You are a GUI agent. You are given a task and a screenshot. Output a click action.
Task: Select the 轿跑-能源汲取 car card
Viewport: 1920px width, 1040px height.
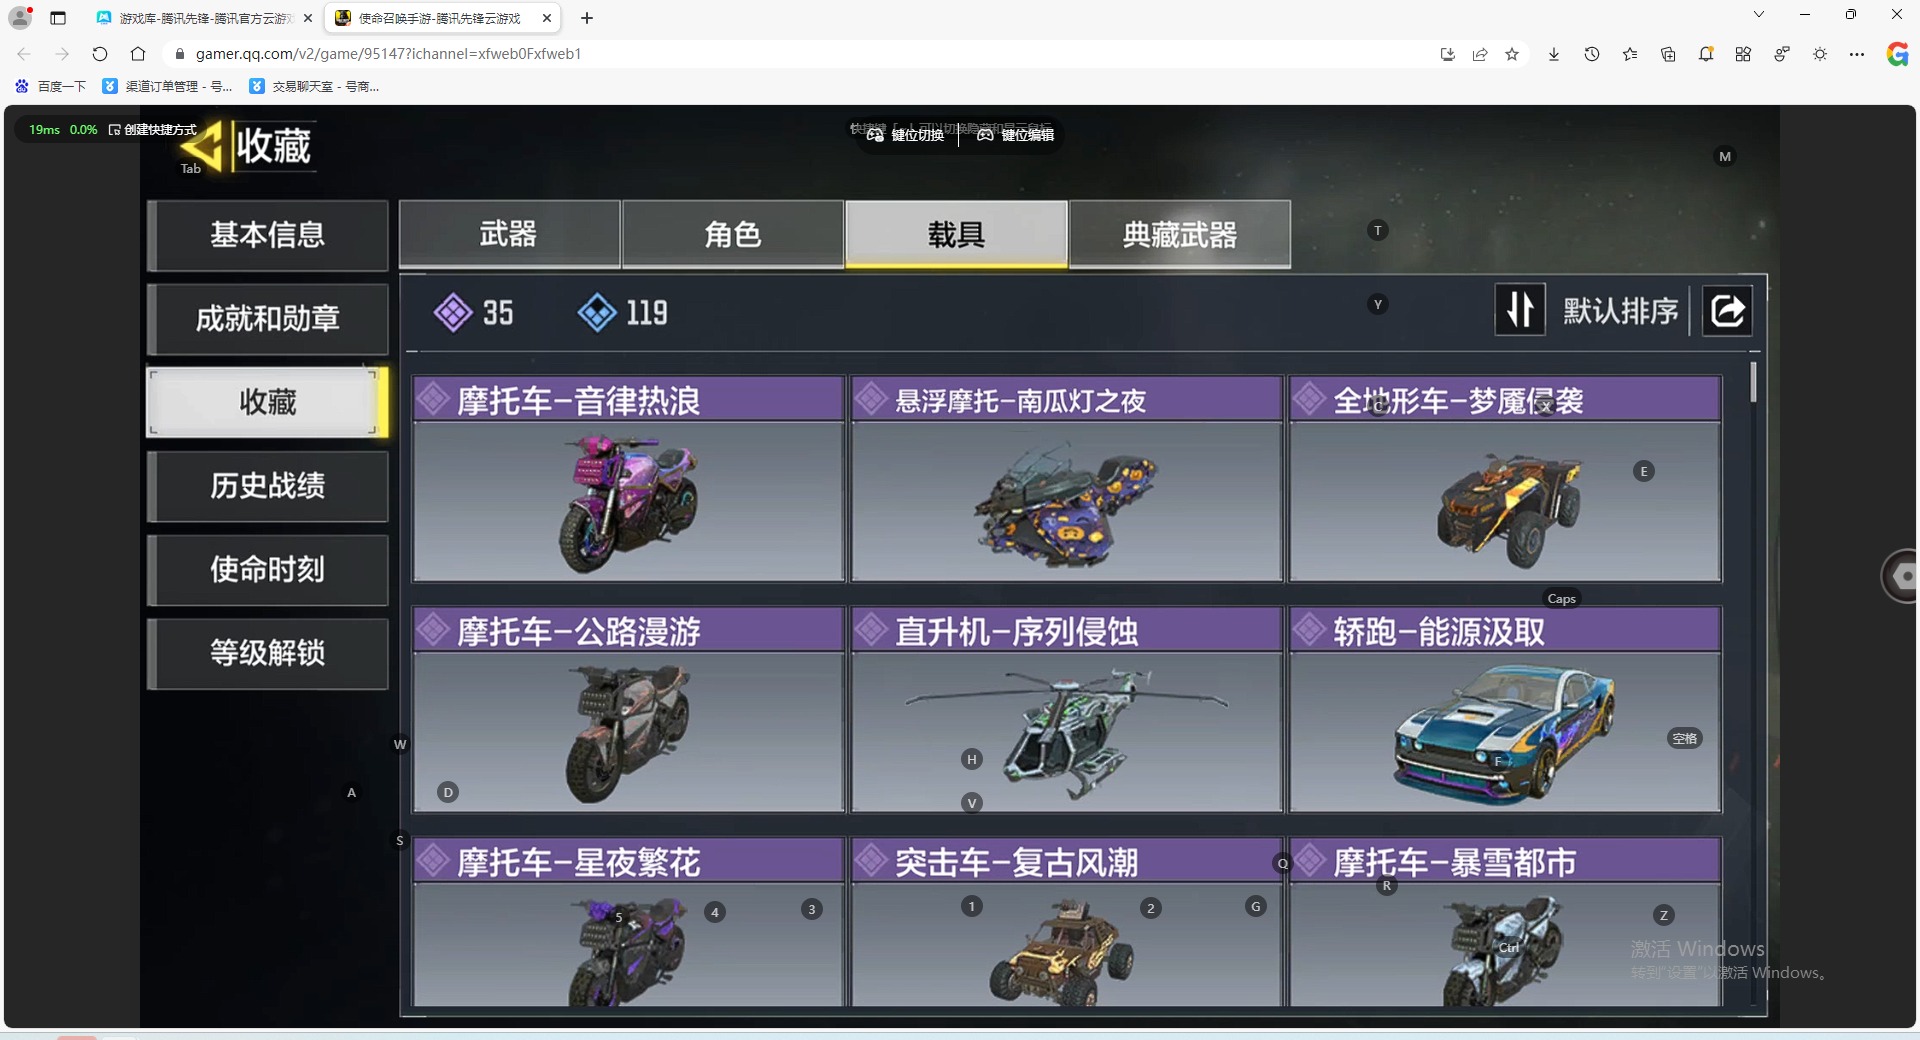[x=1505, y=710]
